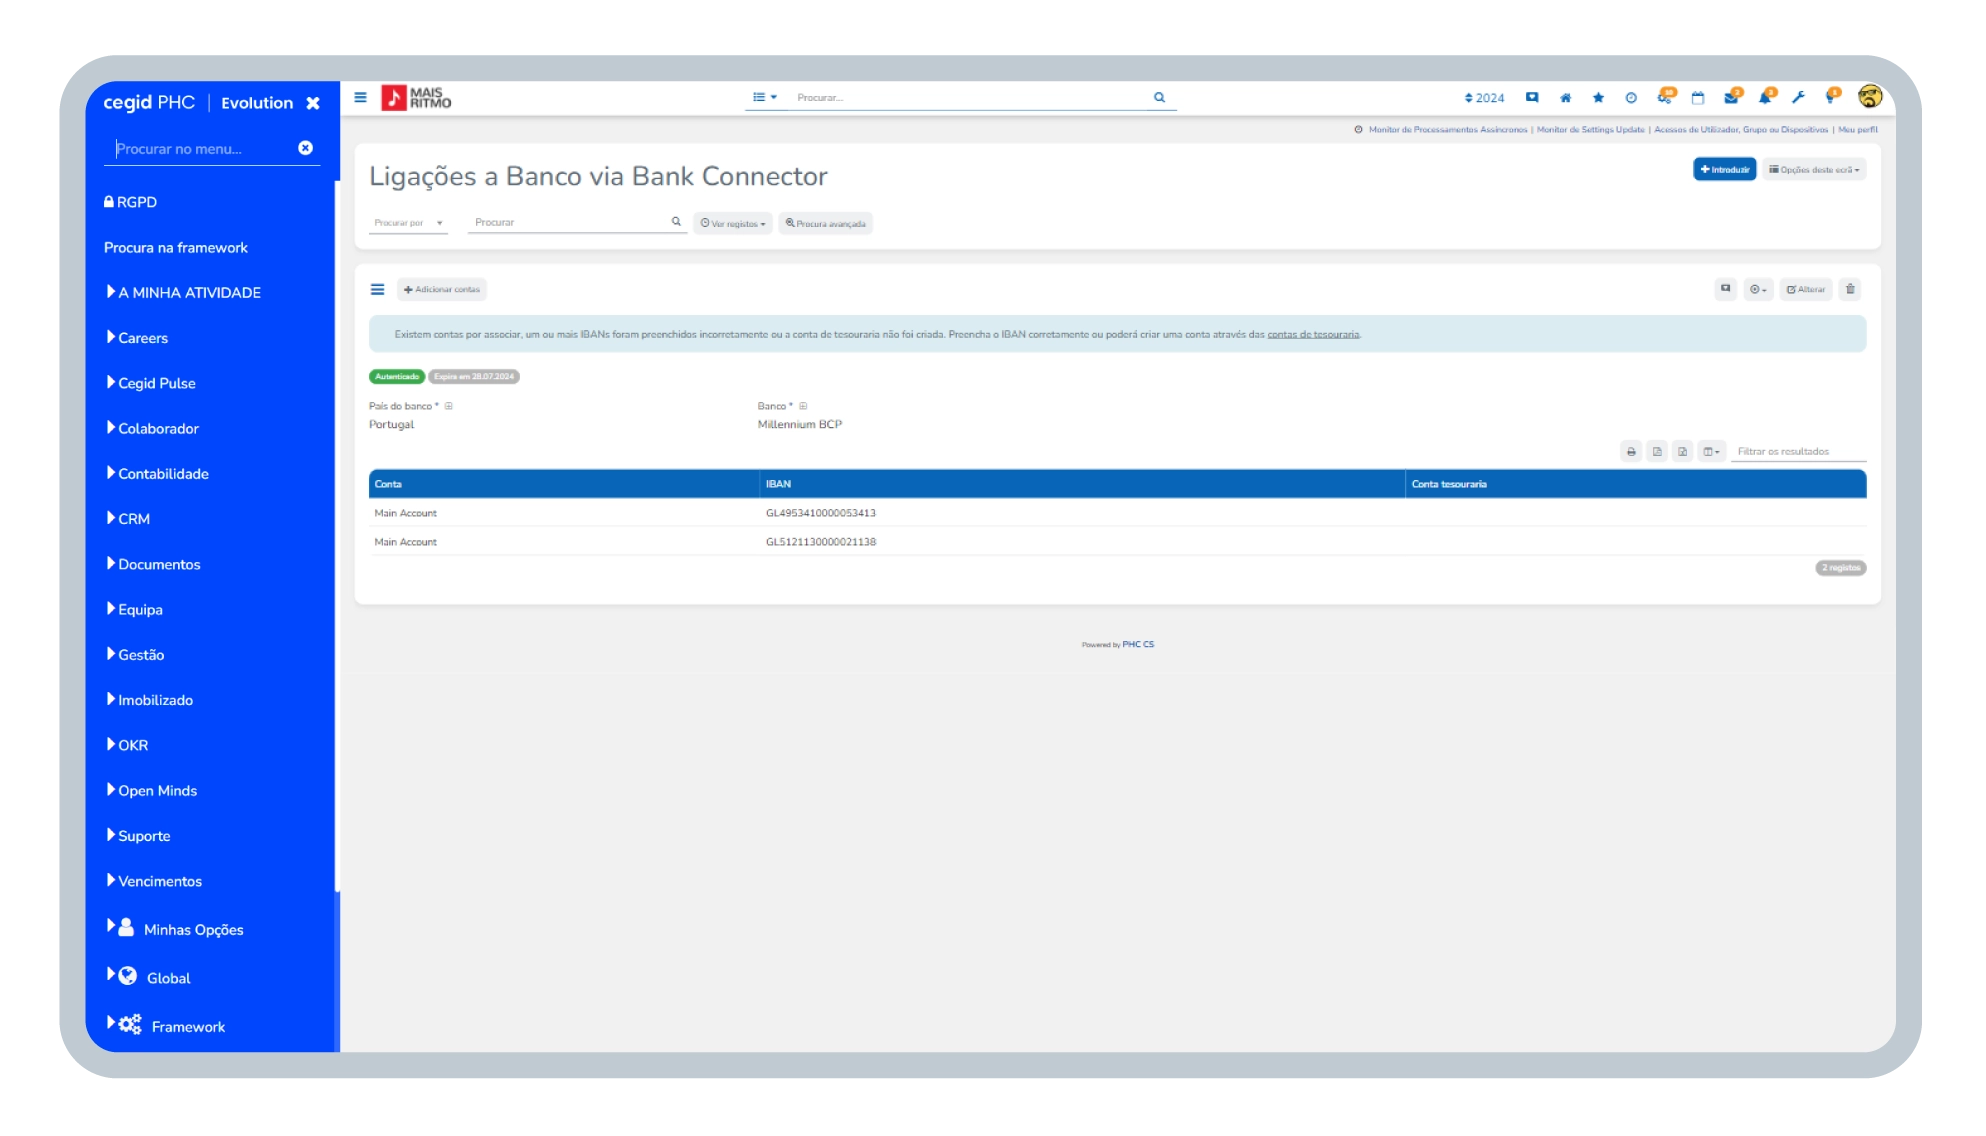The image size is (1986, 1136).
Task: Expand the Imobilizado menu item
Action: (150, 700)
